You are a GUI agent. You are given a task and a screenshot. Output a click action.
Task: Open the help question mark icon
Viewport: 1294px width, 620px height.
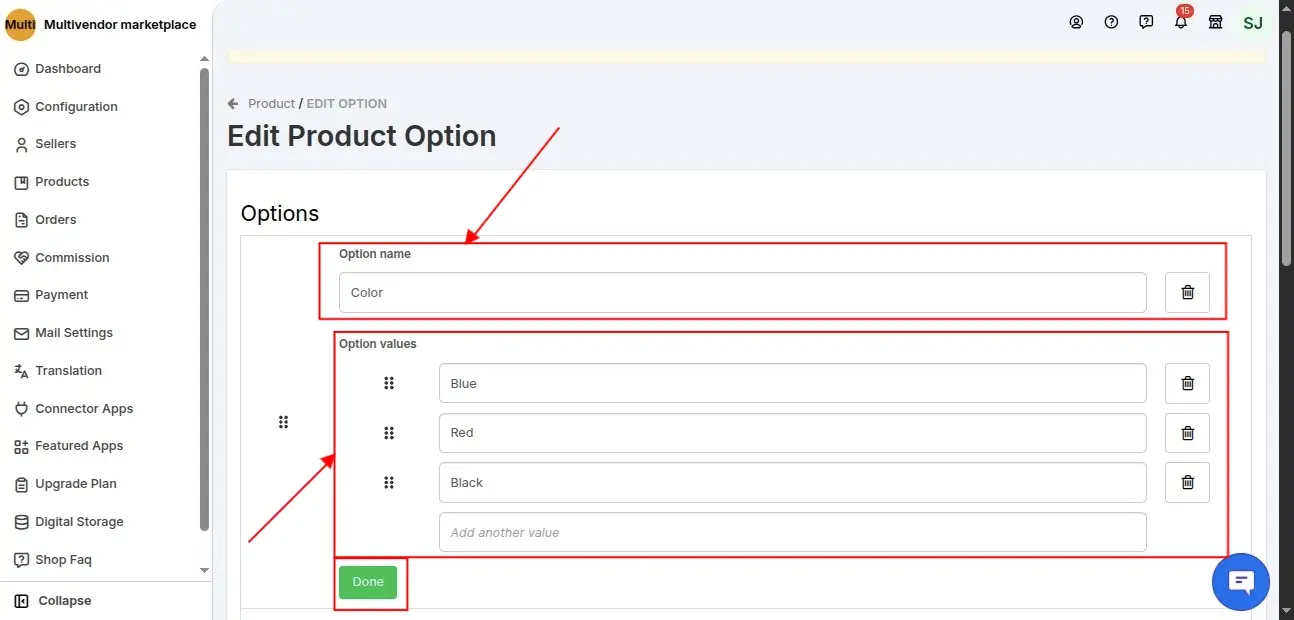coord(1111,22)
